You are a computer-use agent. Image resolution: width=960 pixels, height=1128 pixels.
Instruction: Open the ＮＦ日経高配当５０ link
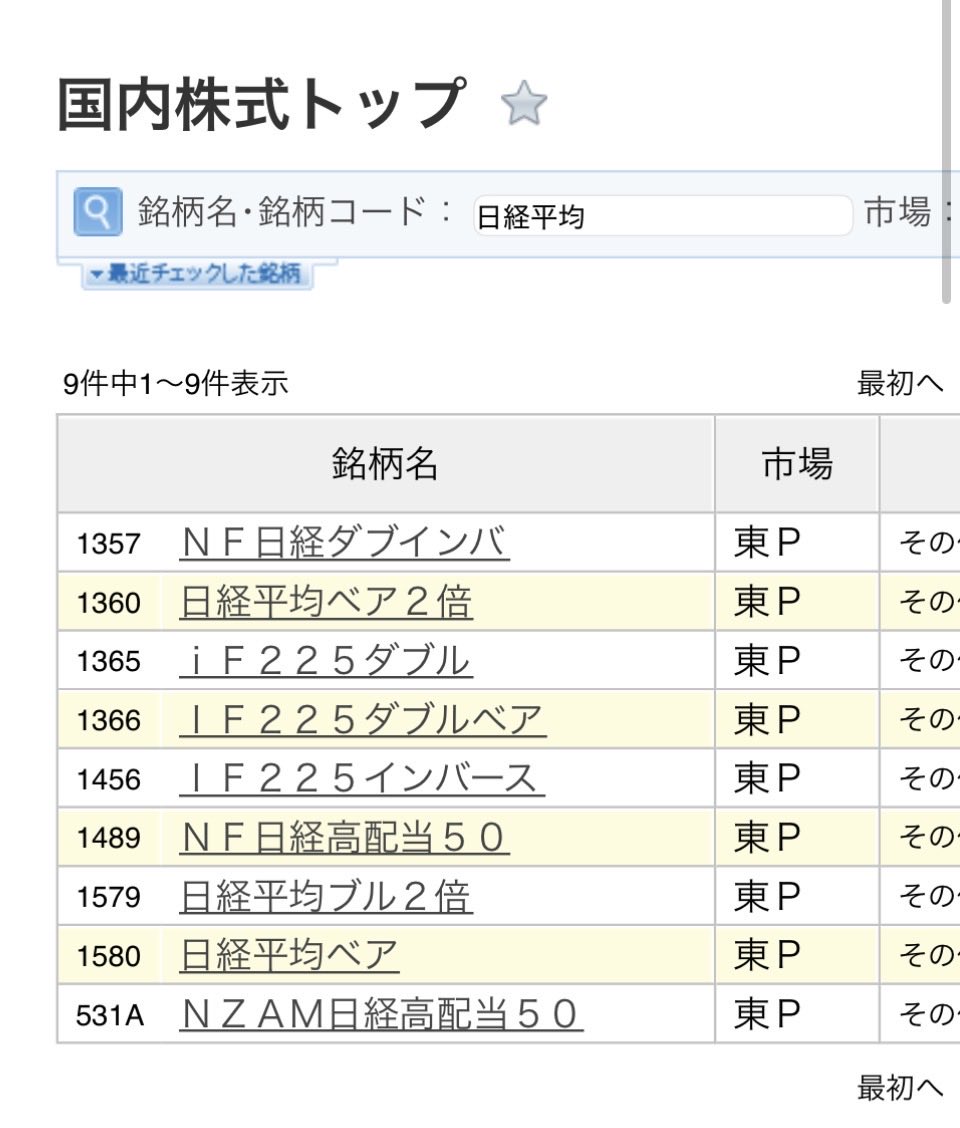344,837
